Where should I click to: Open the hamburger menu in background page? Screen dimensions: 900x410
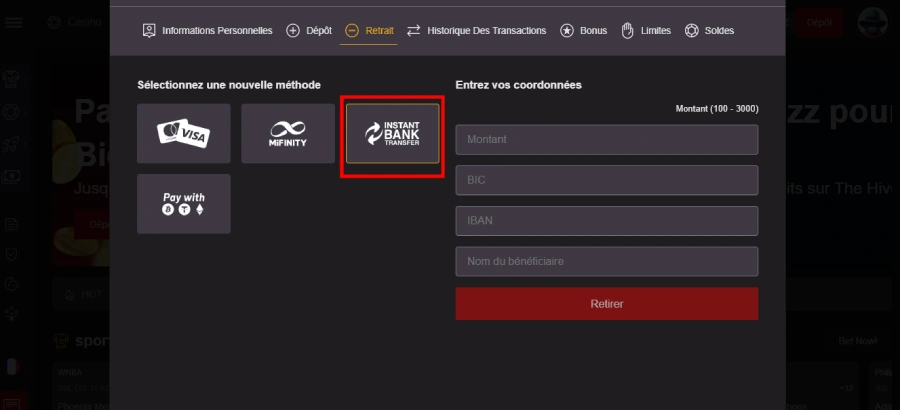13,22
